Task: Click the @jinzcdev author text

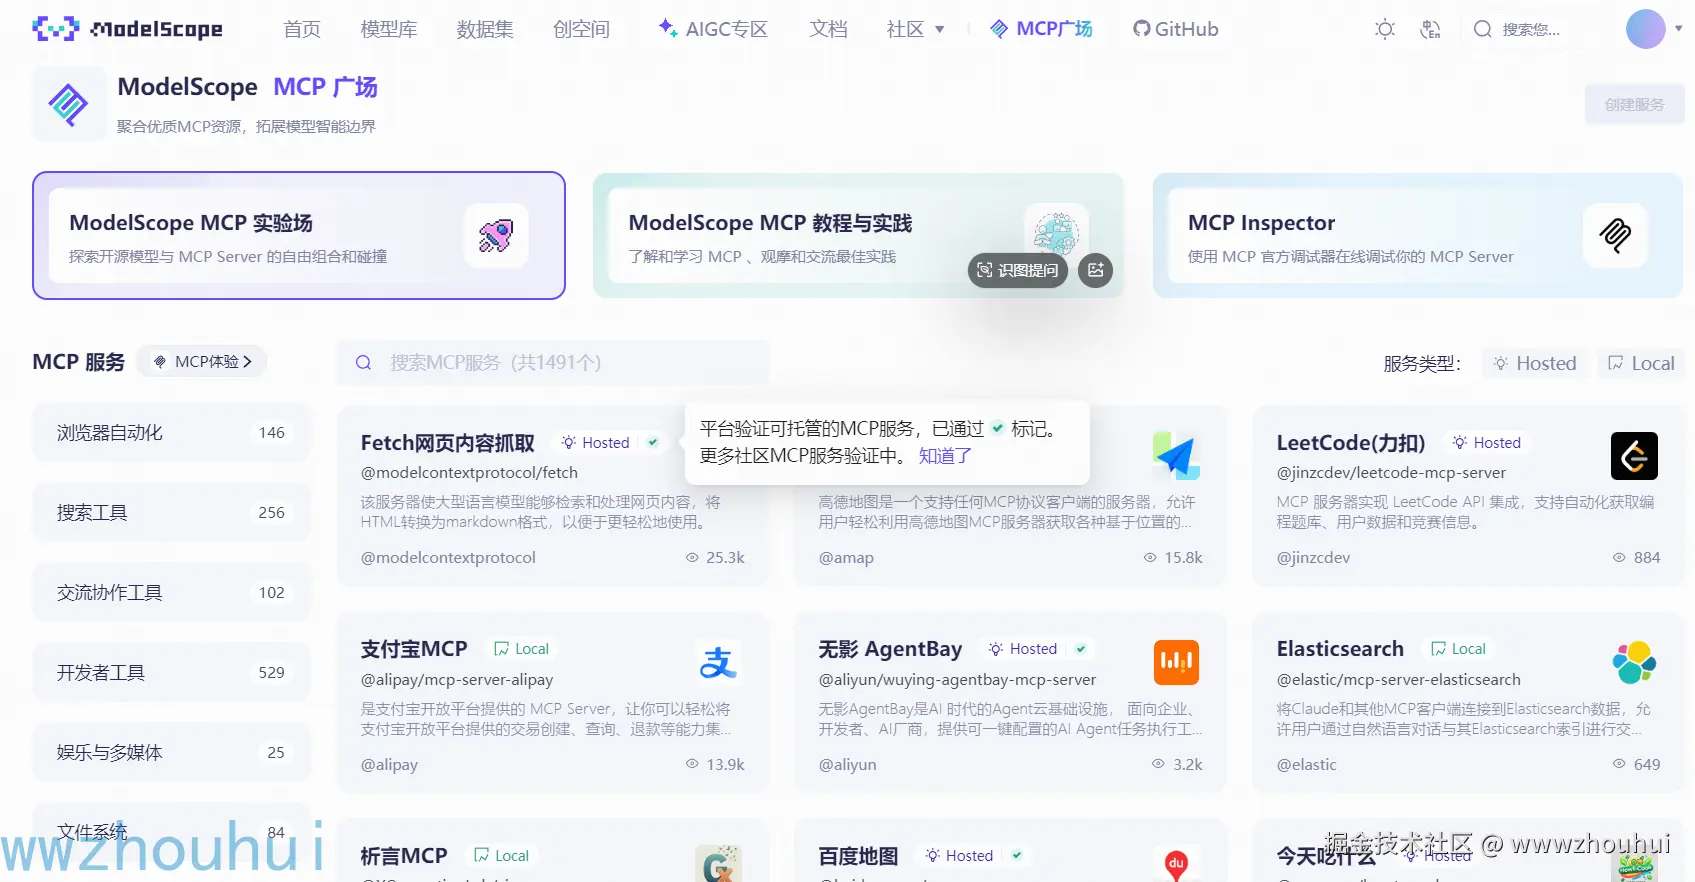Action: 1313,558
